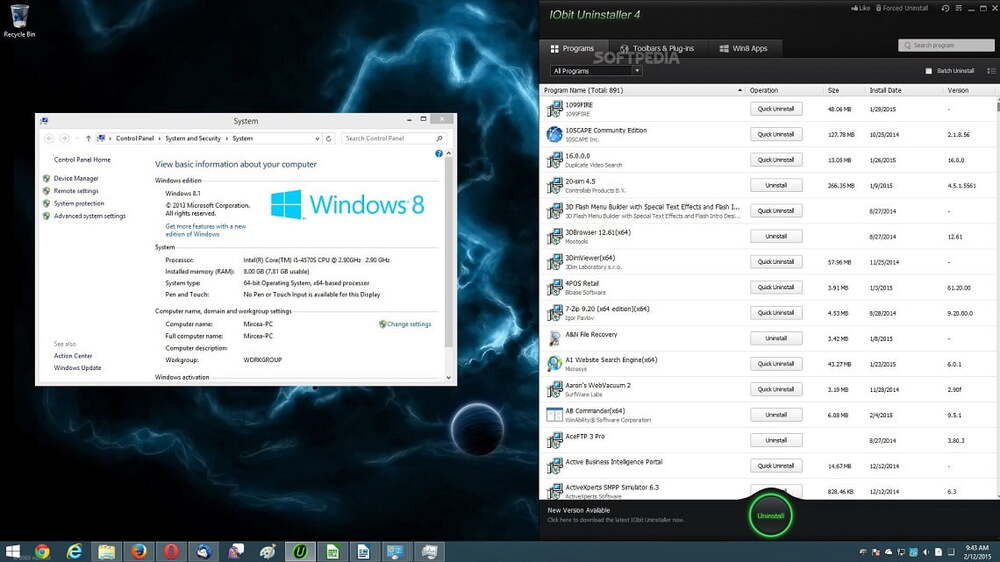Switch to the Win8 Apps tab

(744, 48)
